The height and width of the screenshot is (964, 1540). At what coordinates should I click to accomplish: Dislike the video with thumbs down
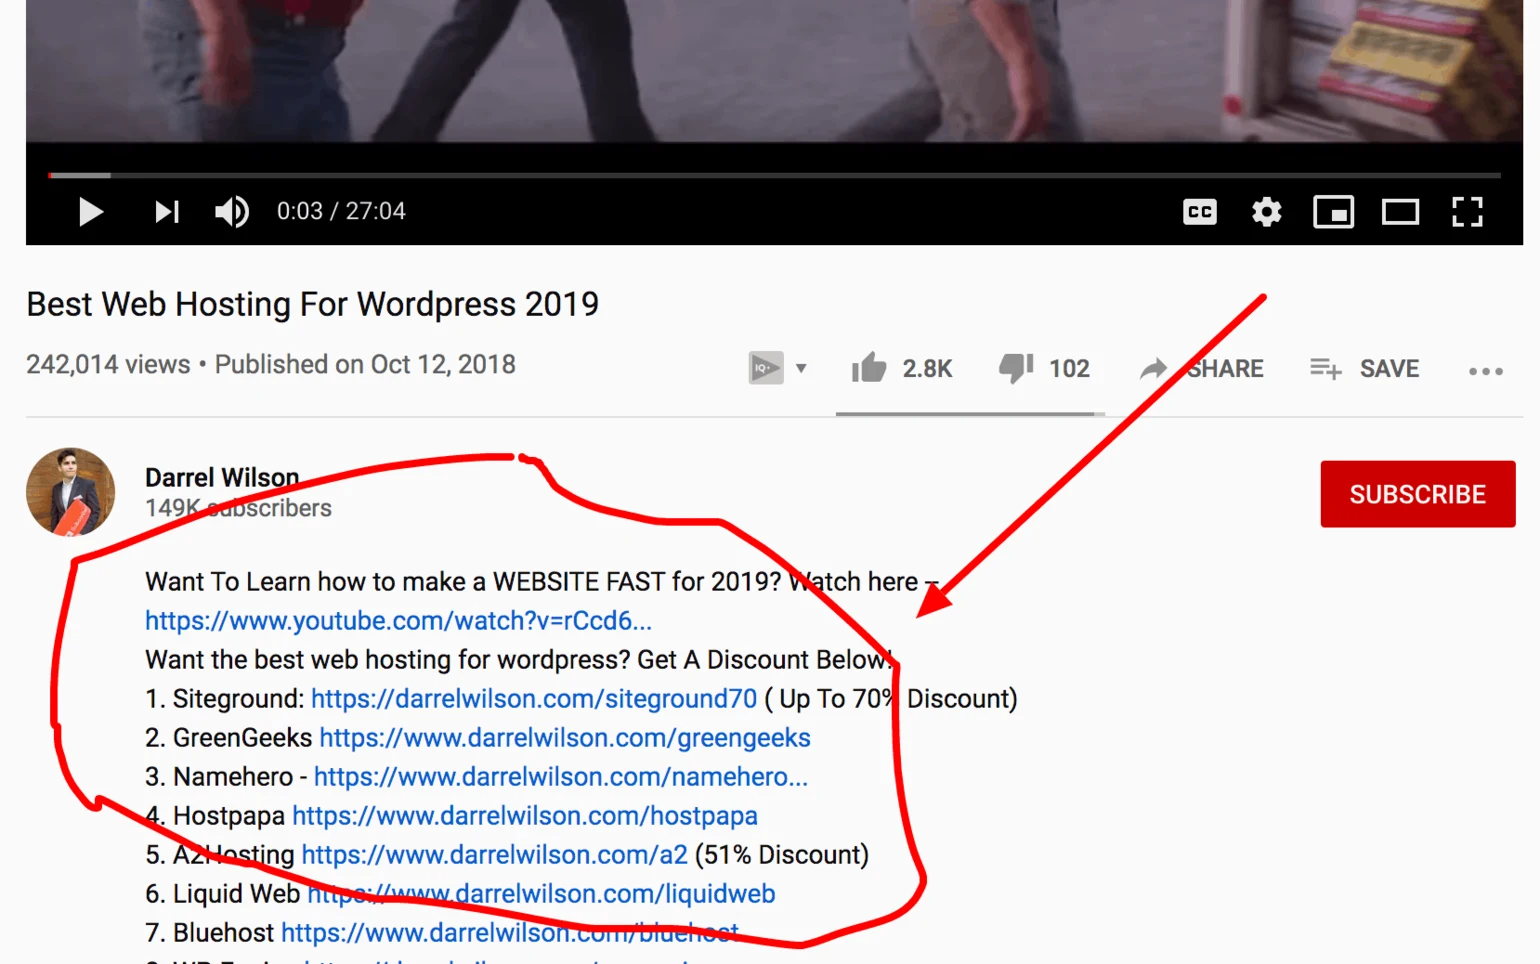point(1044,368)
